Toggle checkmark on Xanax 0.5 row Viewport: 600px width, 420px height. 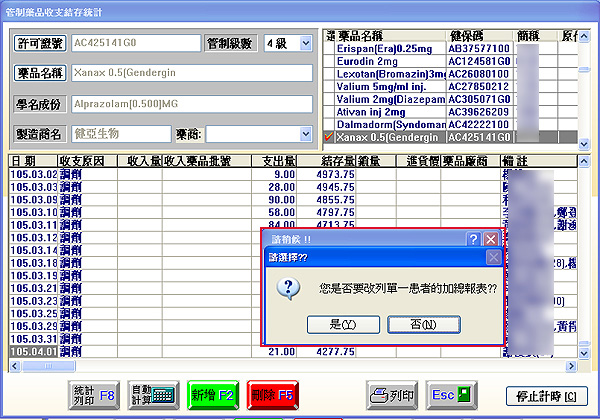pyautogui.click(x=331, y=136)
